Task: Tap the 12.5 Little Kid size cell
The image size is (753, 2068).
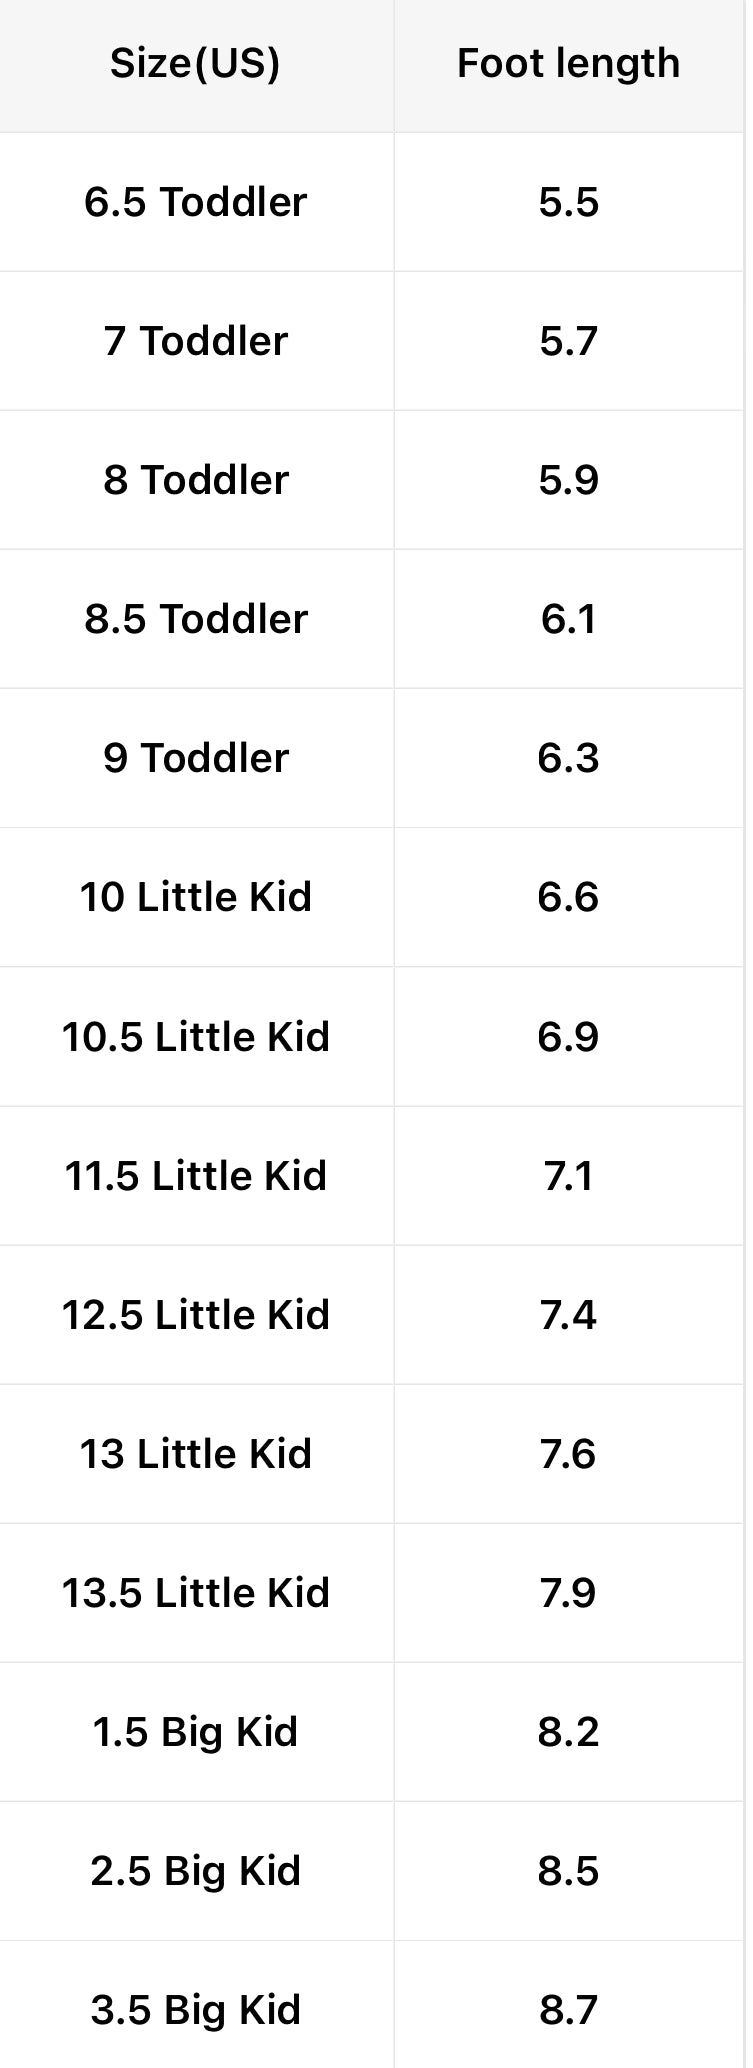Action: (195, 1315)
